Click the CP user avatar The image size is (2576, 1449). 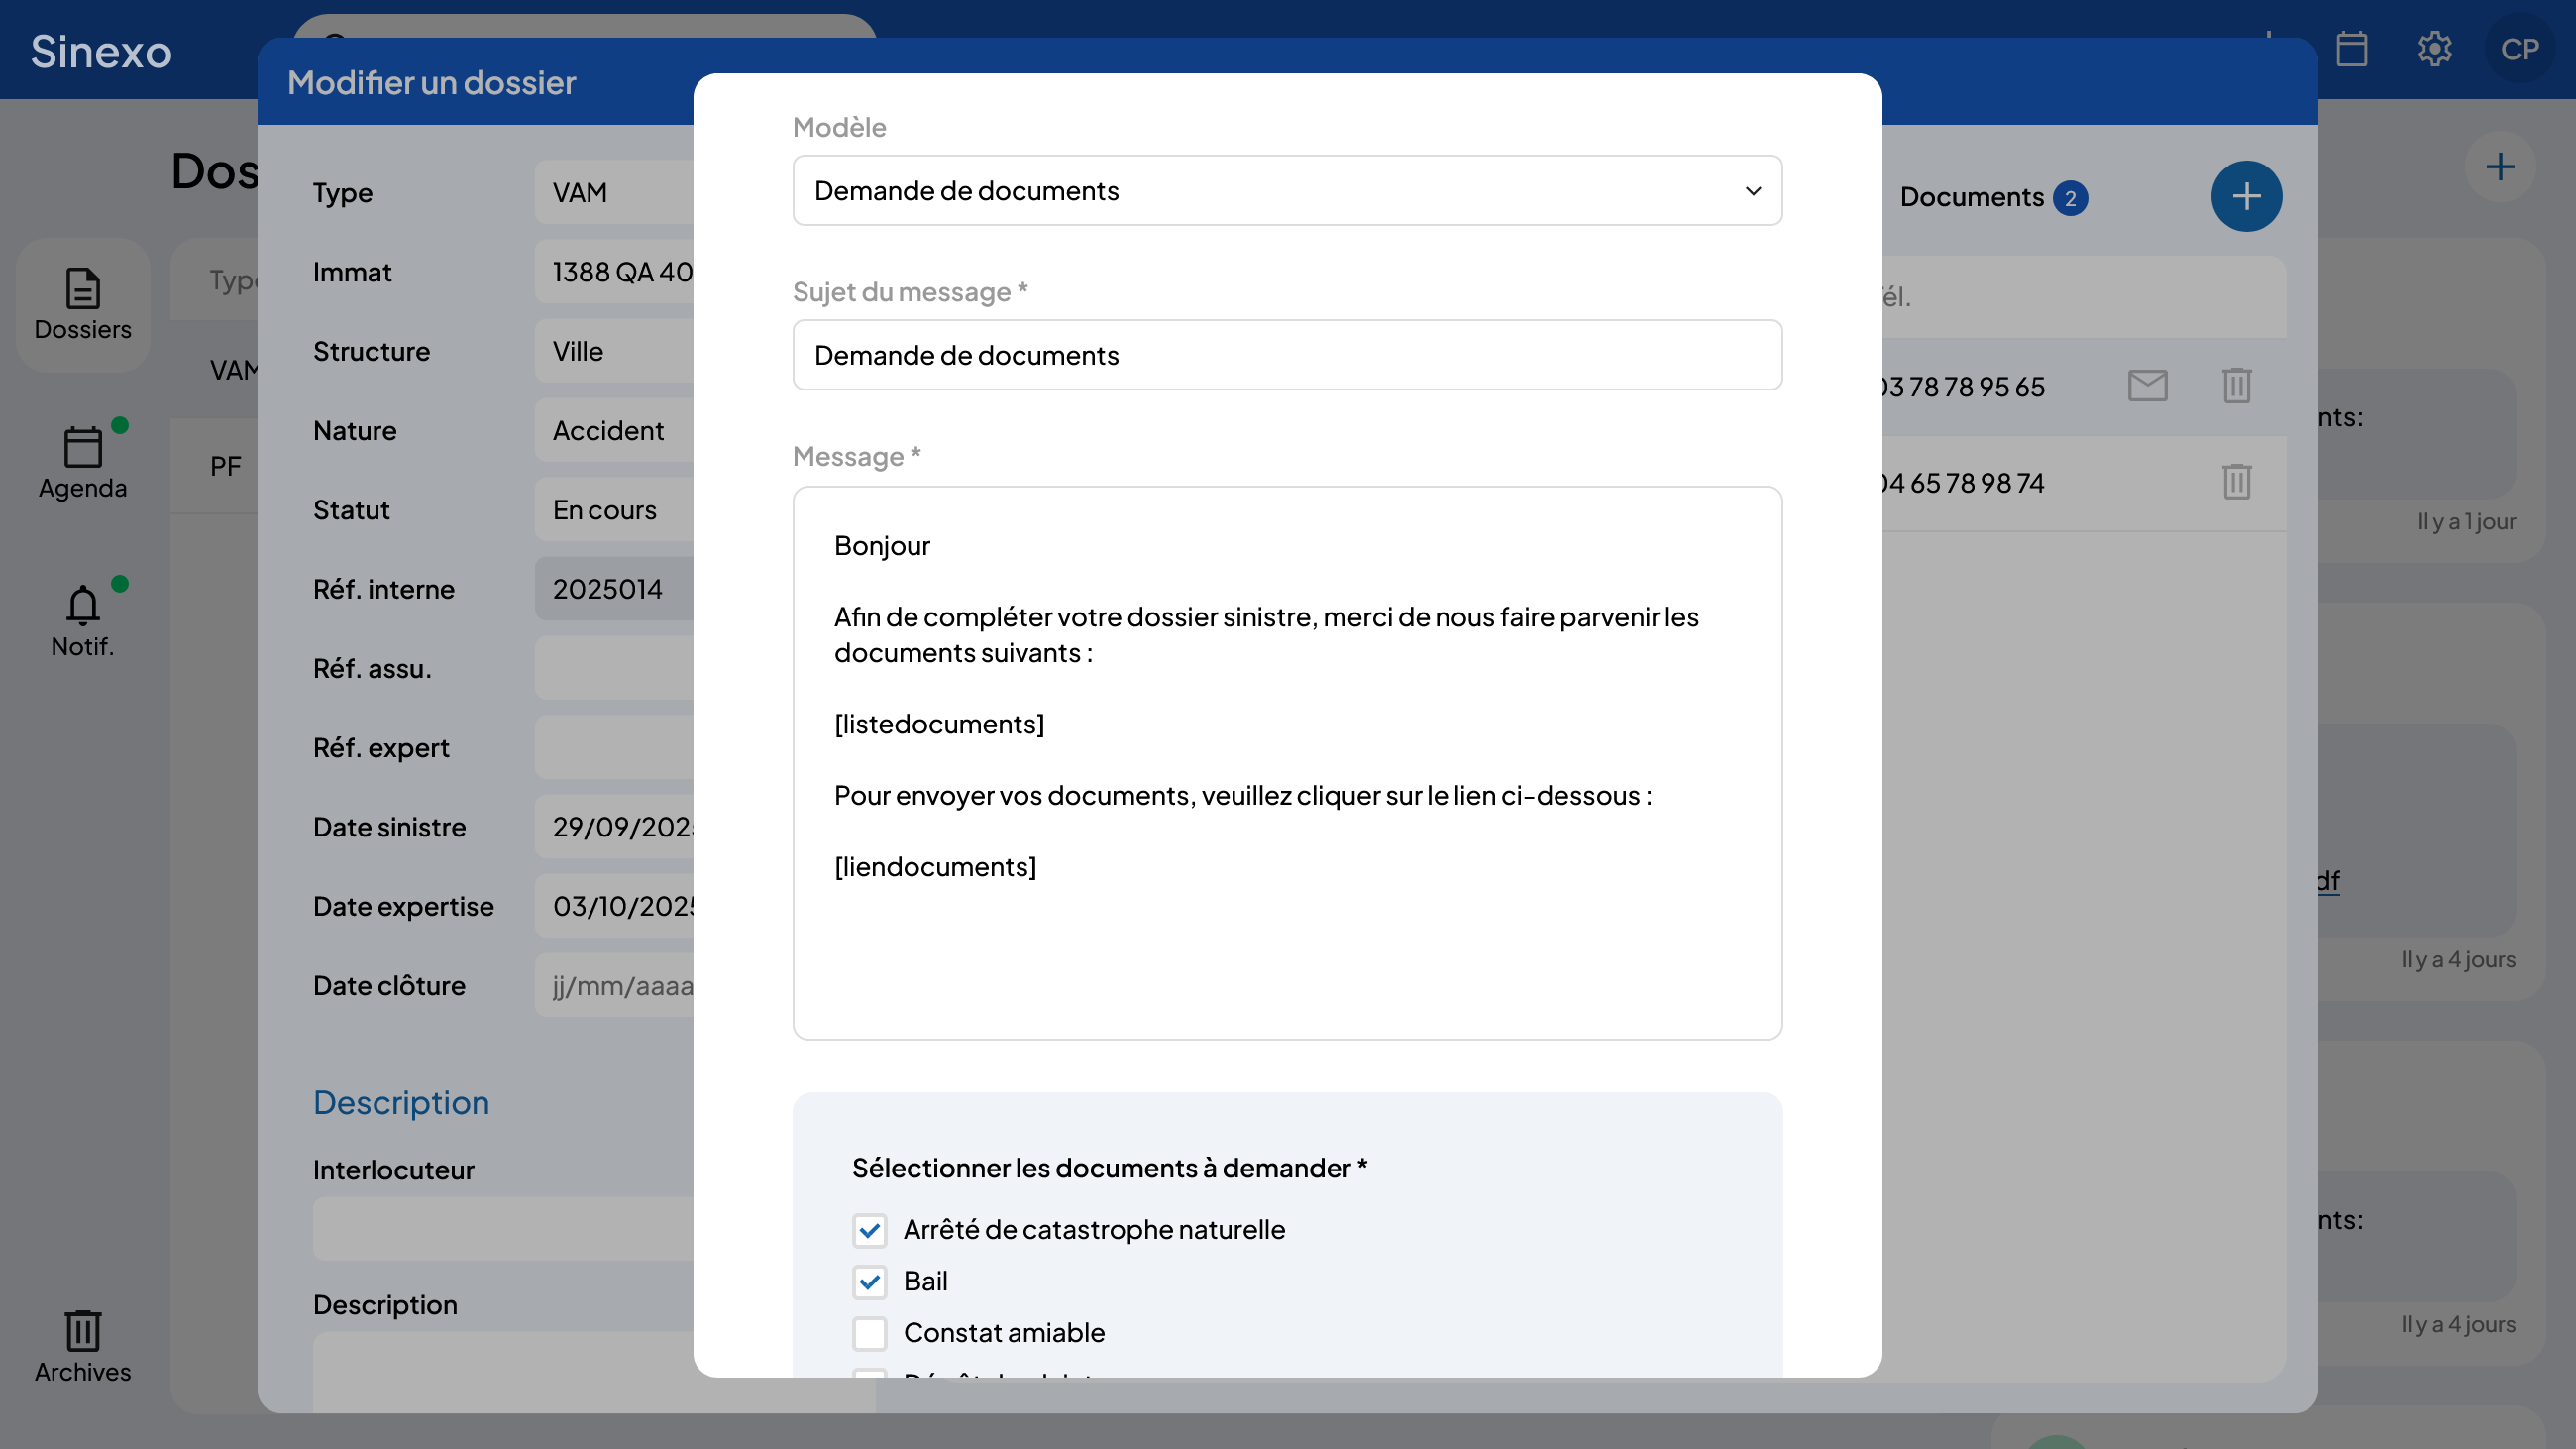[2518, 49]
